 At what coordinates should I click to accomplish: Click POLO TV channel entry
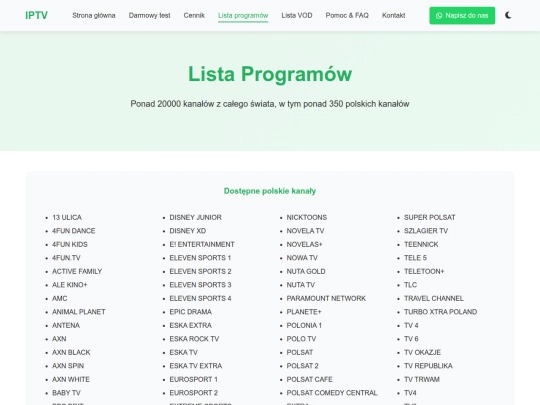(x=301, y=339)
